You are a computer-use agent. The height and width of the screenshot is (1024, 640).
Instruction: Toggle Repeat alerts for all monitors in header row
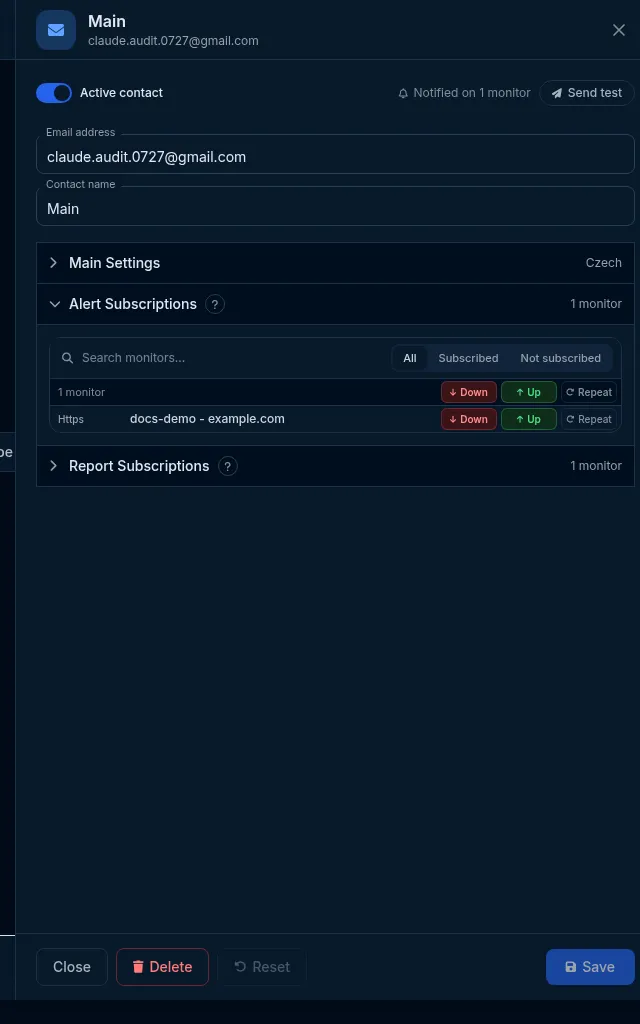(x=589, y=392)
